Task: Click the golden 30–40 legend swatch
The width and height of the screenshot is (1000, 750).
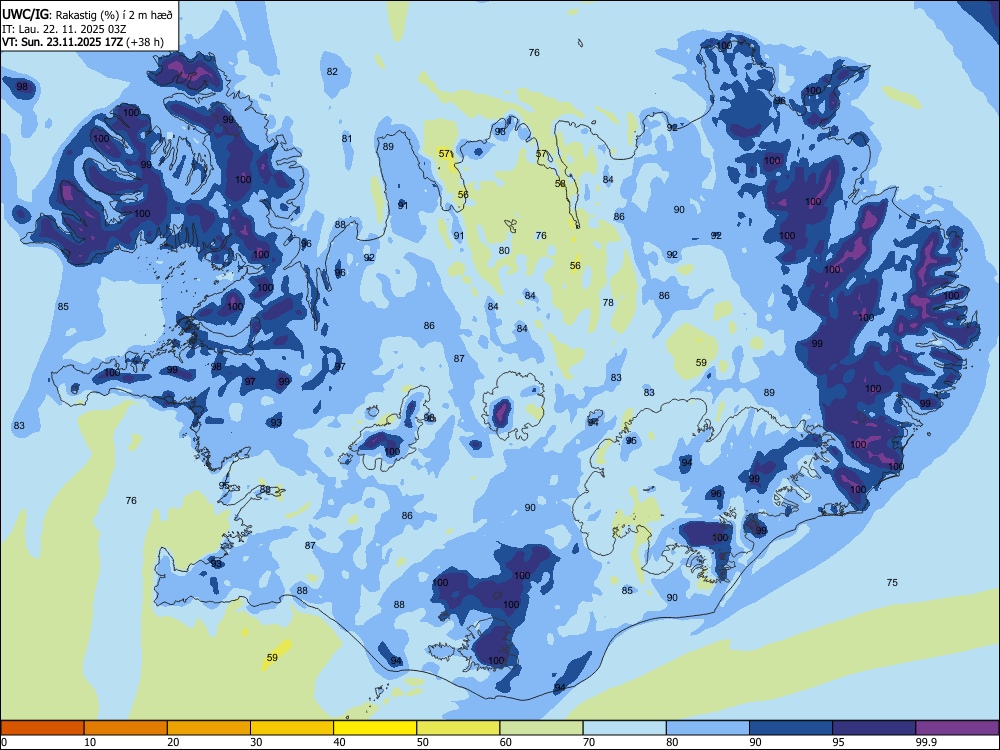Action: pyautogui.click(x=292, y=728)
